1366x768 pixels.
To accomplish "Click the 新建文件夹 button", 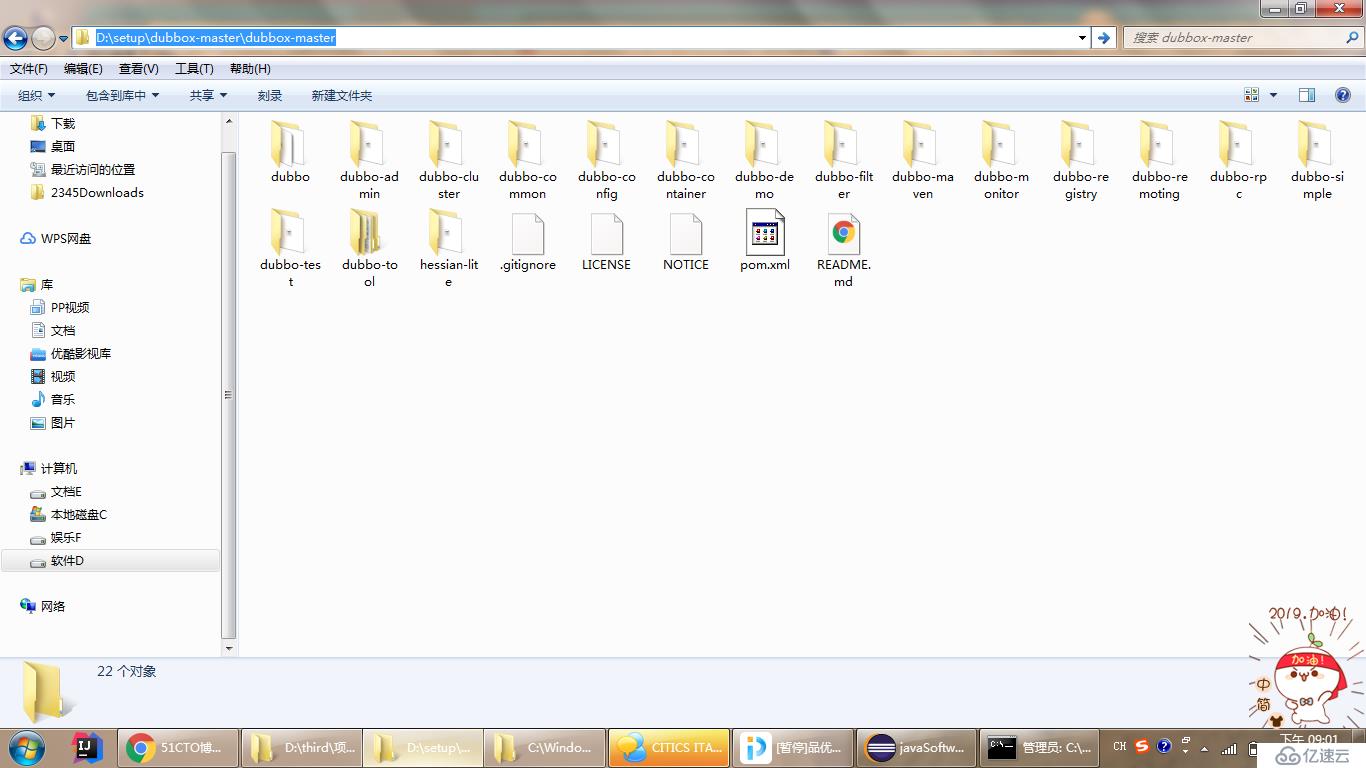I will (x=341, y=95).
